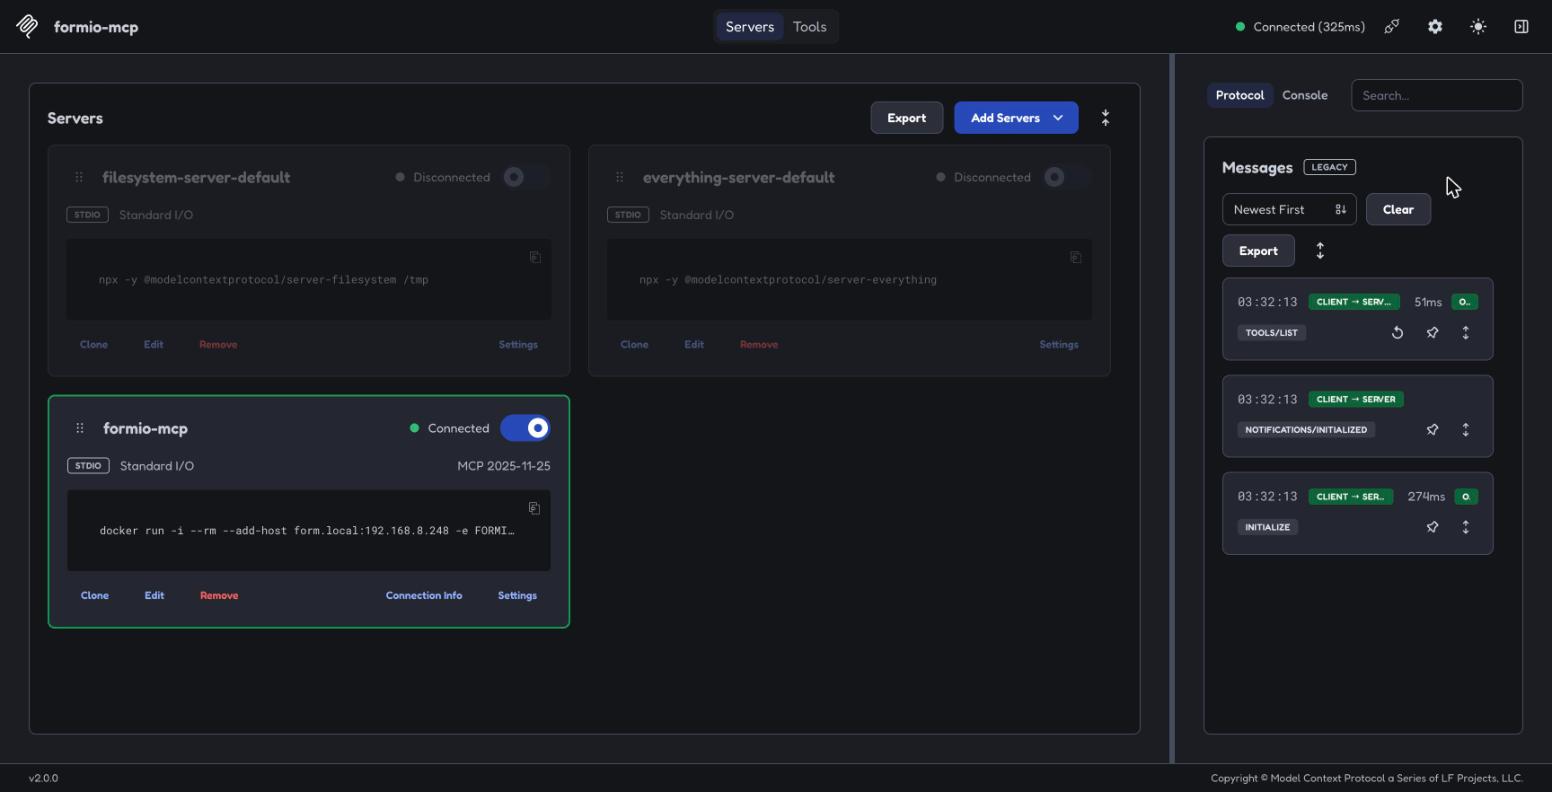The image size is (1552, 792).
Task: Open the Newest First sort dropdown
Action: (1289, 209)
